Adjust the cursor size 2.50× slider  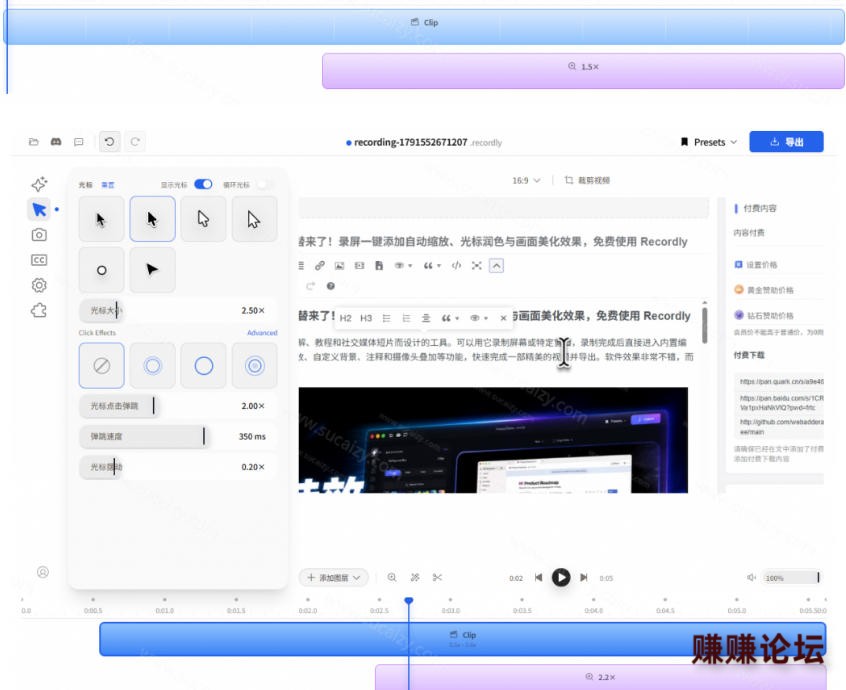(178, 310)
